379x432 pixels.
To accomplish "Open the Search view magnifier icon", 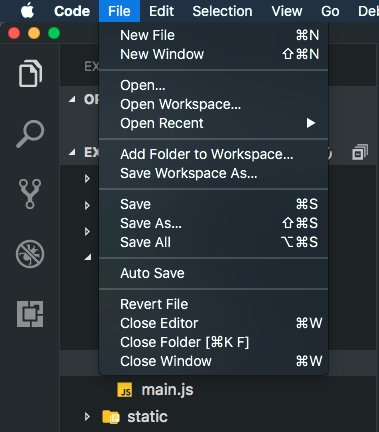I will (30, 134).
